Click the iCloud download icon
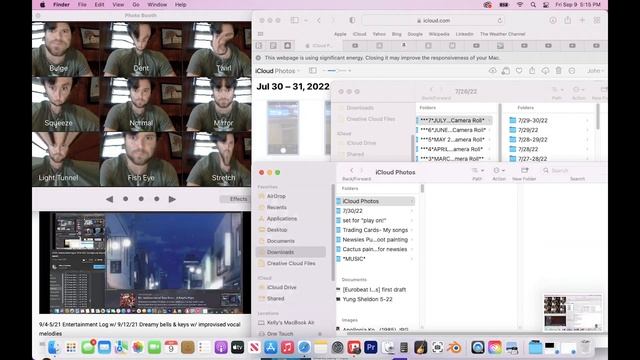Image resolution: width=640 pixels, height=360 pixels. tap(545, 71)
